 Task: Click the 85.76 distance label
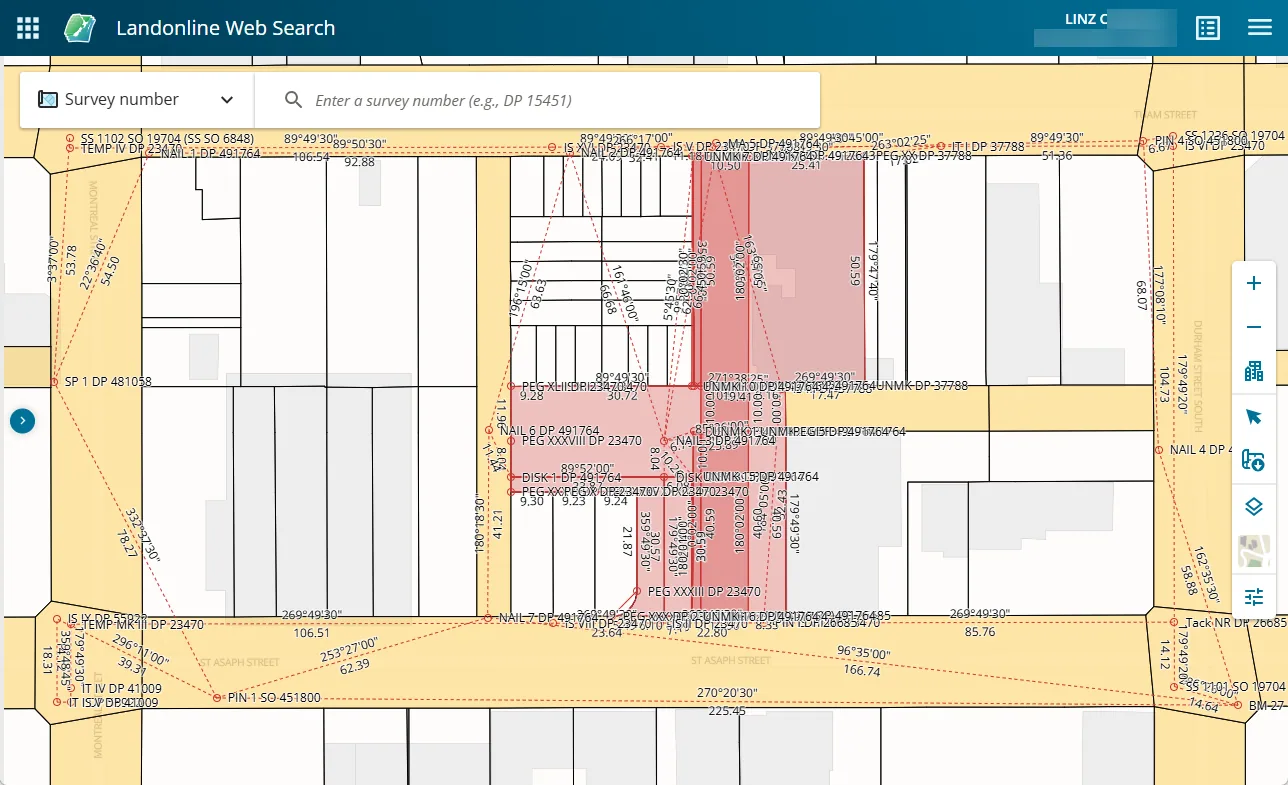[980, 632]
